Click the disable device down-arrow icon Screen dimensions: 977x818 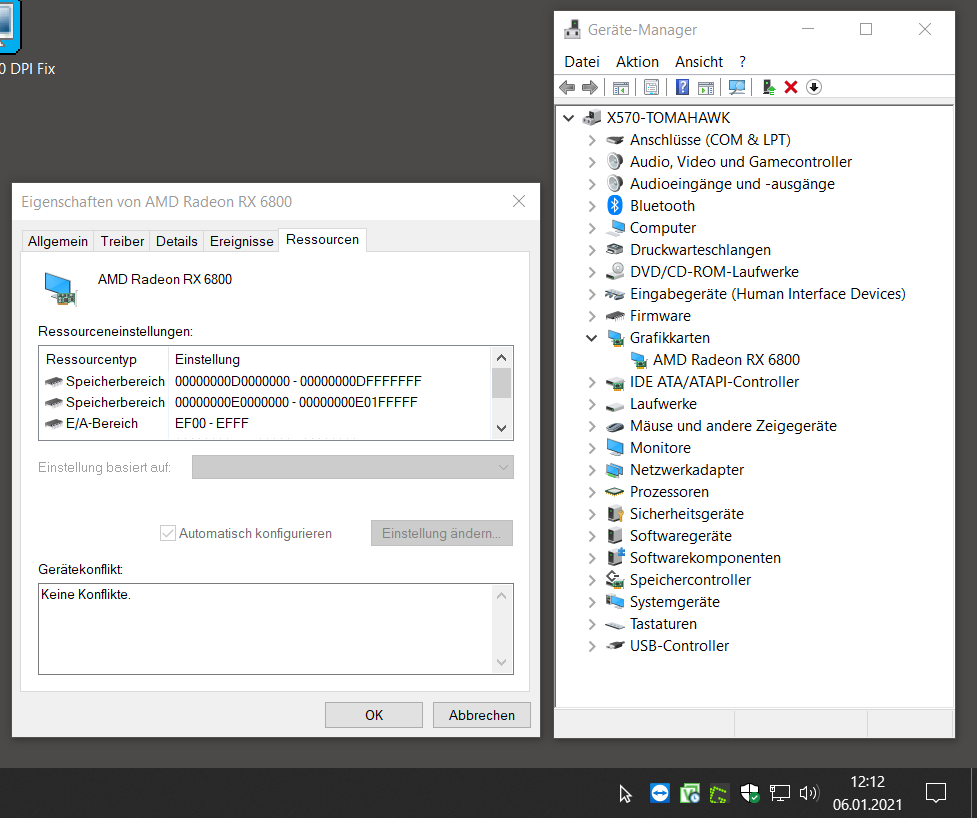coord(814,87)
